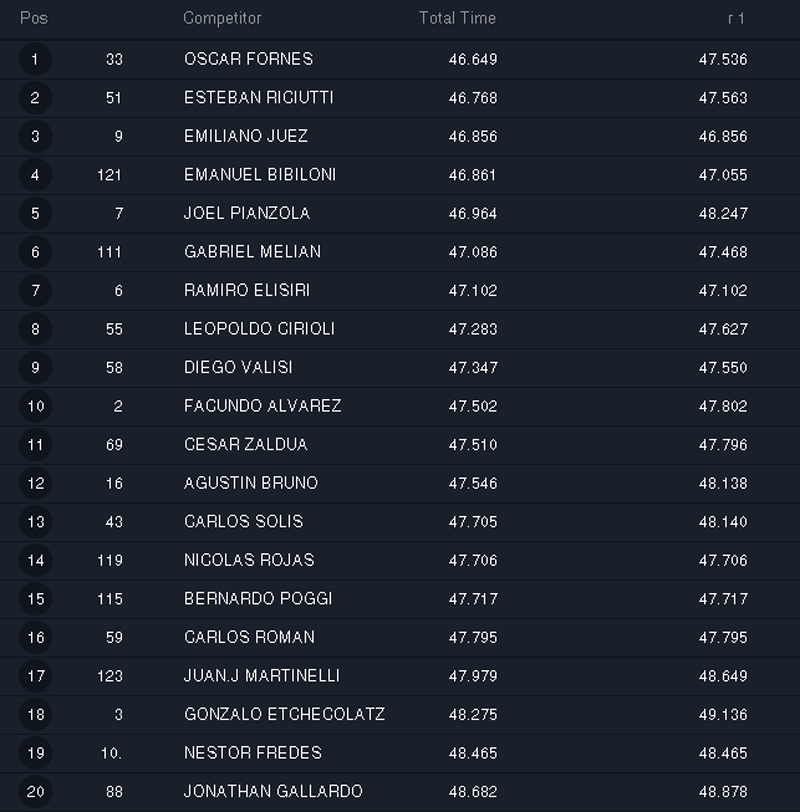Select the position 18 circle badge
Viewport: 800px width, 812px height.
35,715
